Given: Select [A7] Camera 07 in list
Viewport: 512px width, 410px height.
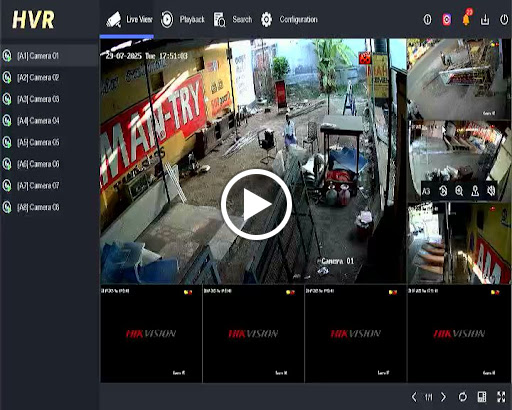Looking at the screenshot, I should point(49,186).
